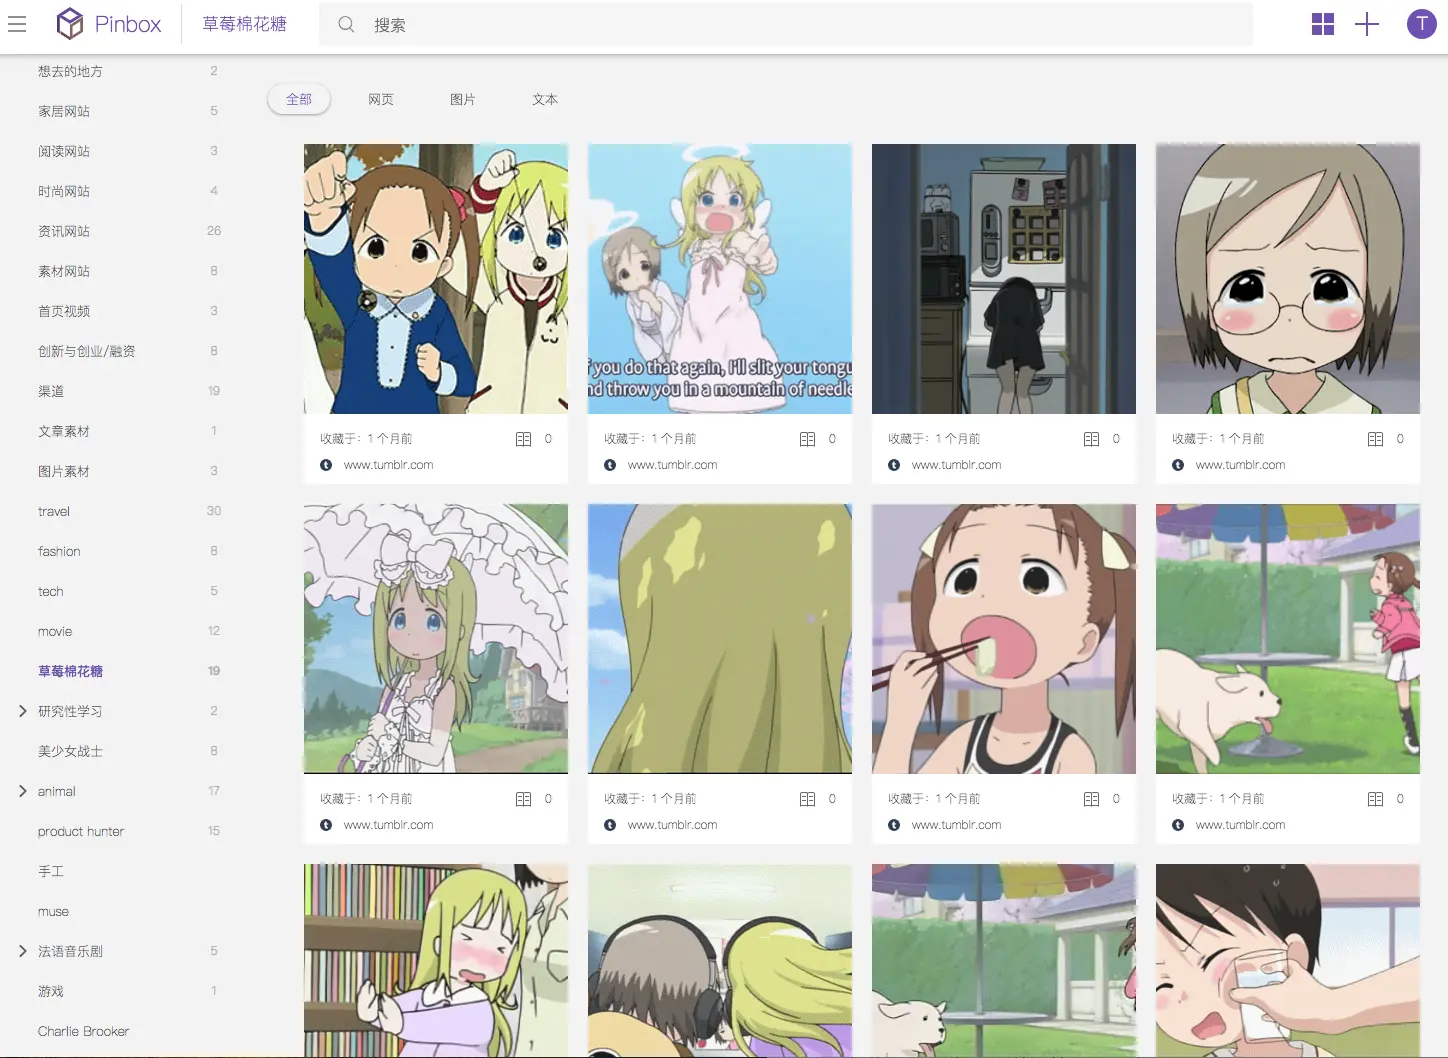Image resolution: width=1448 pixels, height=1058 pixels.
Task: Click tumblr site icon on parasol girl card
Action: 326,825
